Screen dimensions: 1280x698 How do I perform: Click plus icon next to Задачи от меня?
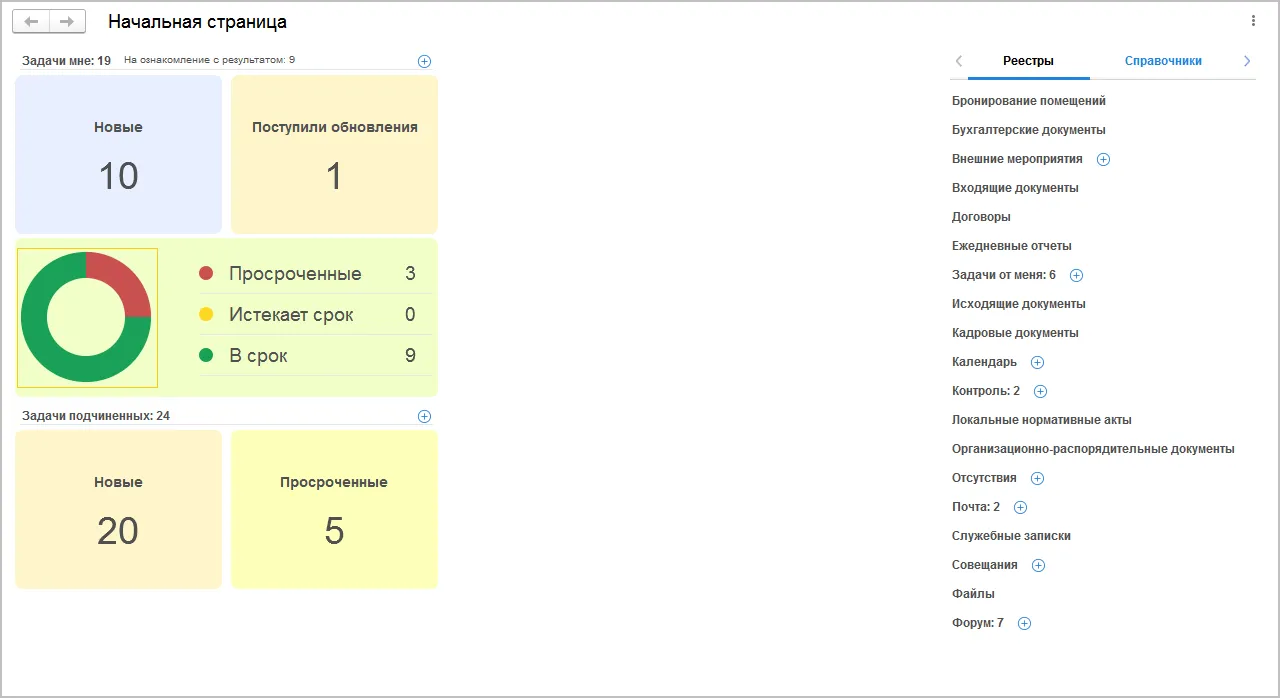coord(1076,275)
